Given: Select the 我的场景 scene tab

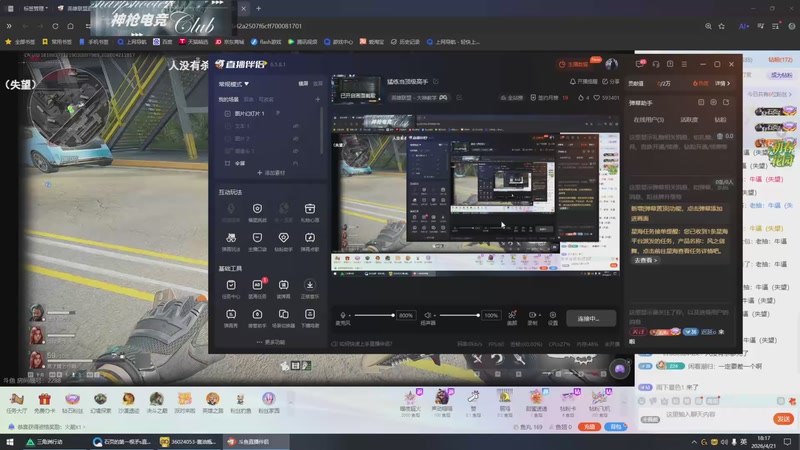Looking at the screenshot, I should 229,99.
